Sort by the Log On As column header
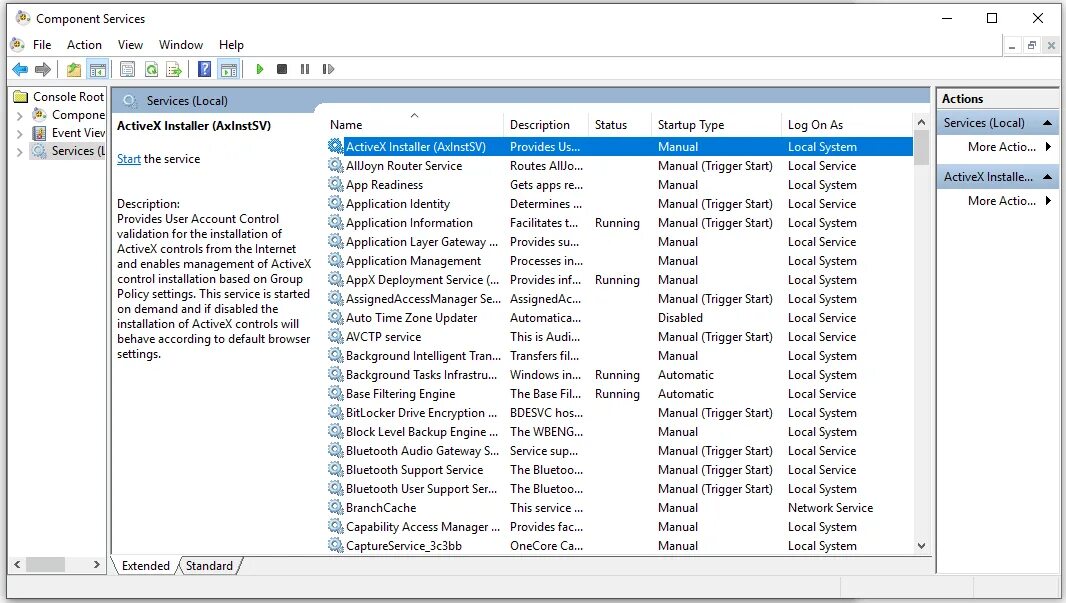Image resolution: width=1066 pixels, height=603 pixels. pyautogui.click(x=846, y=124)
